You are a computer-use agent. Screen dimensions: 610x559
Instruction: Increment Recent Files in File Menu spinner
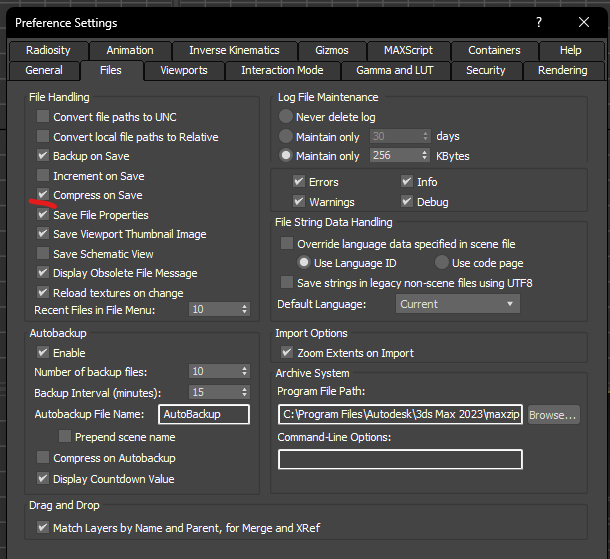[243, 307]
